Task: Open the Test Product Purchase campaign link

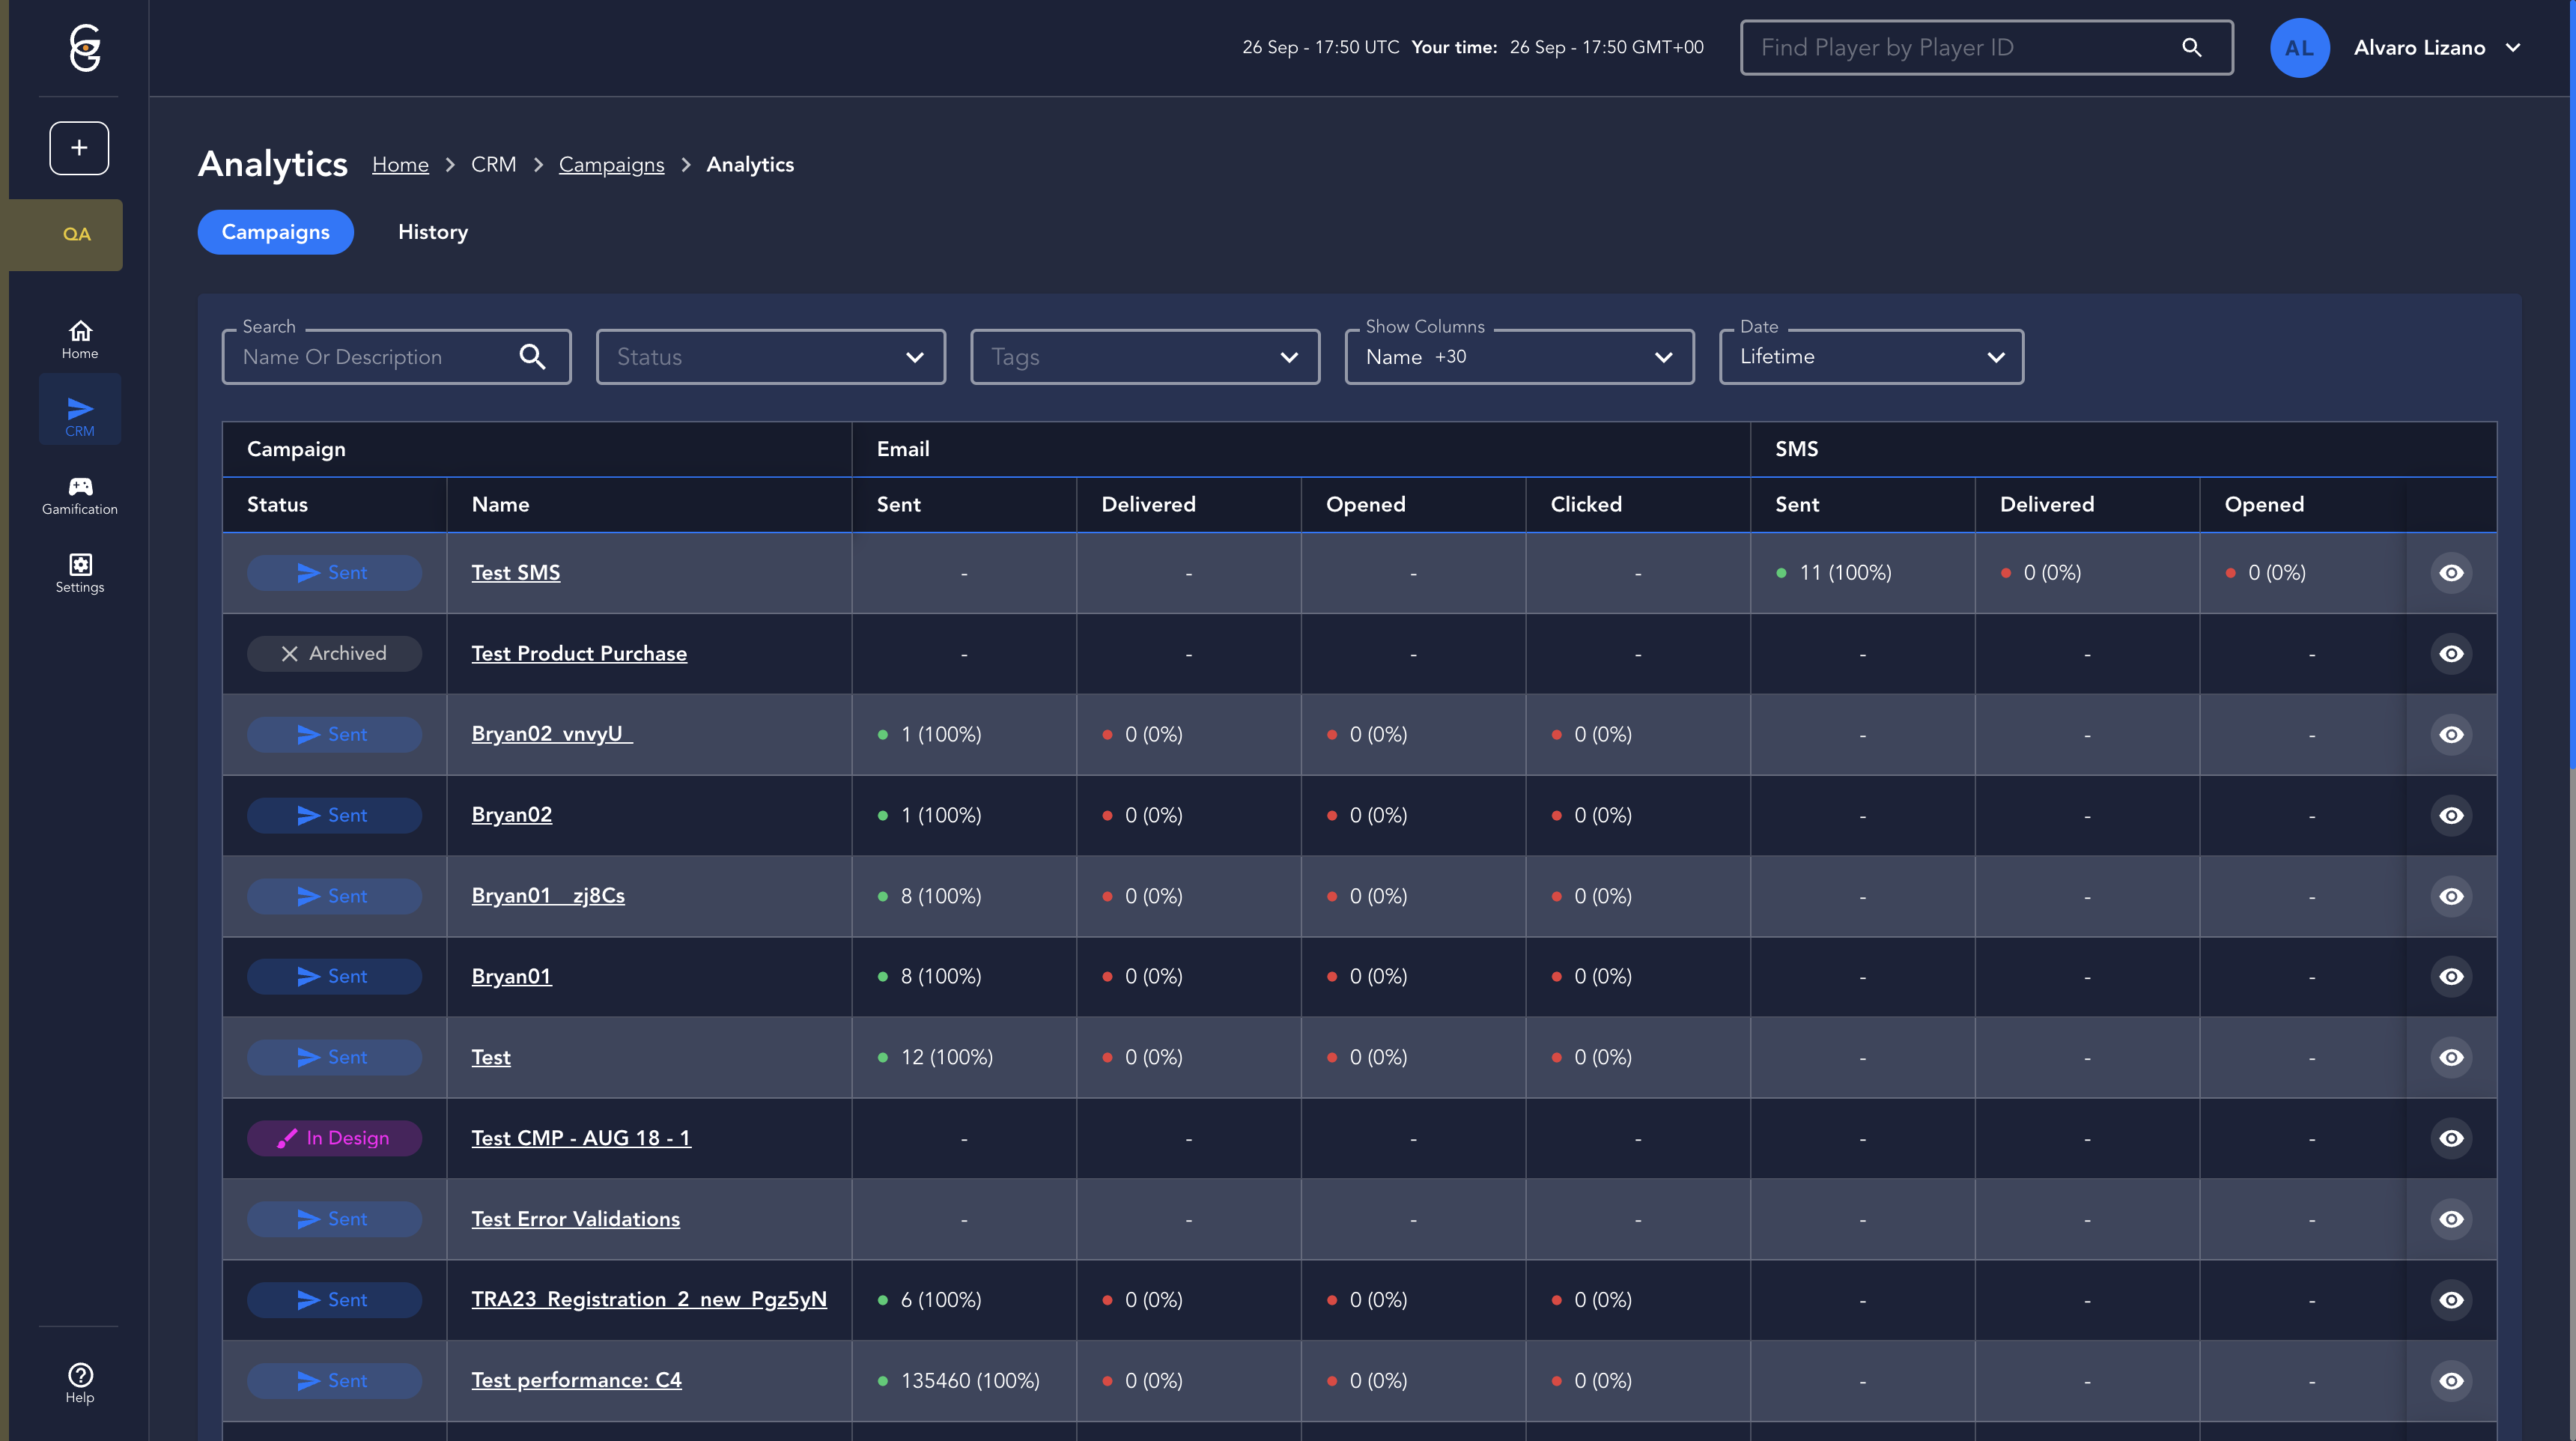Action: pos(579,654)
